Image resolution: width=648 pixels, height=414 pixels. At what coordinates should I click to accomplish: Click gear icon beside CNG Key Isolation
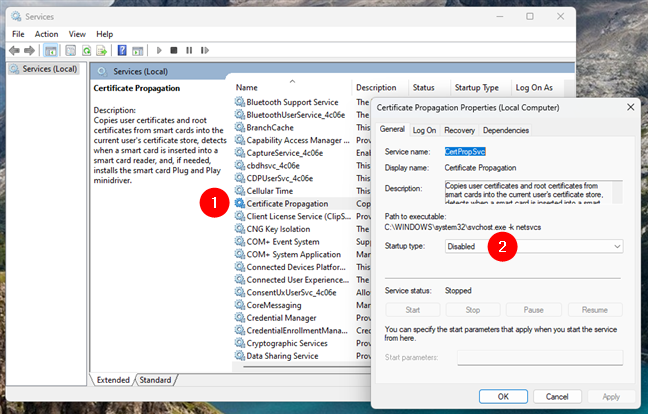(240, 228)
